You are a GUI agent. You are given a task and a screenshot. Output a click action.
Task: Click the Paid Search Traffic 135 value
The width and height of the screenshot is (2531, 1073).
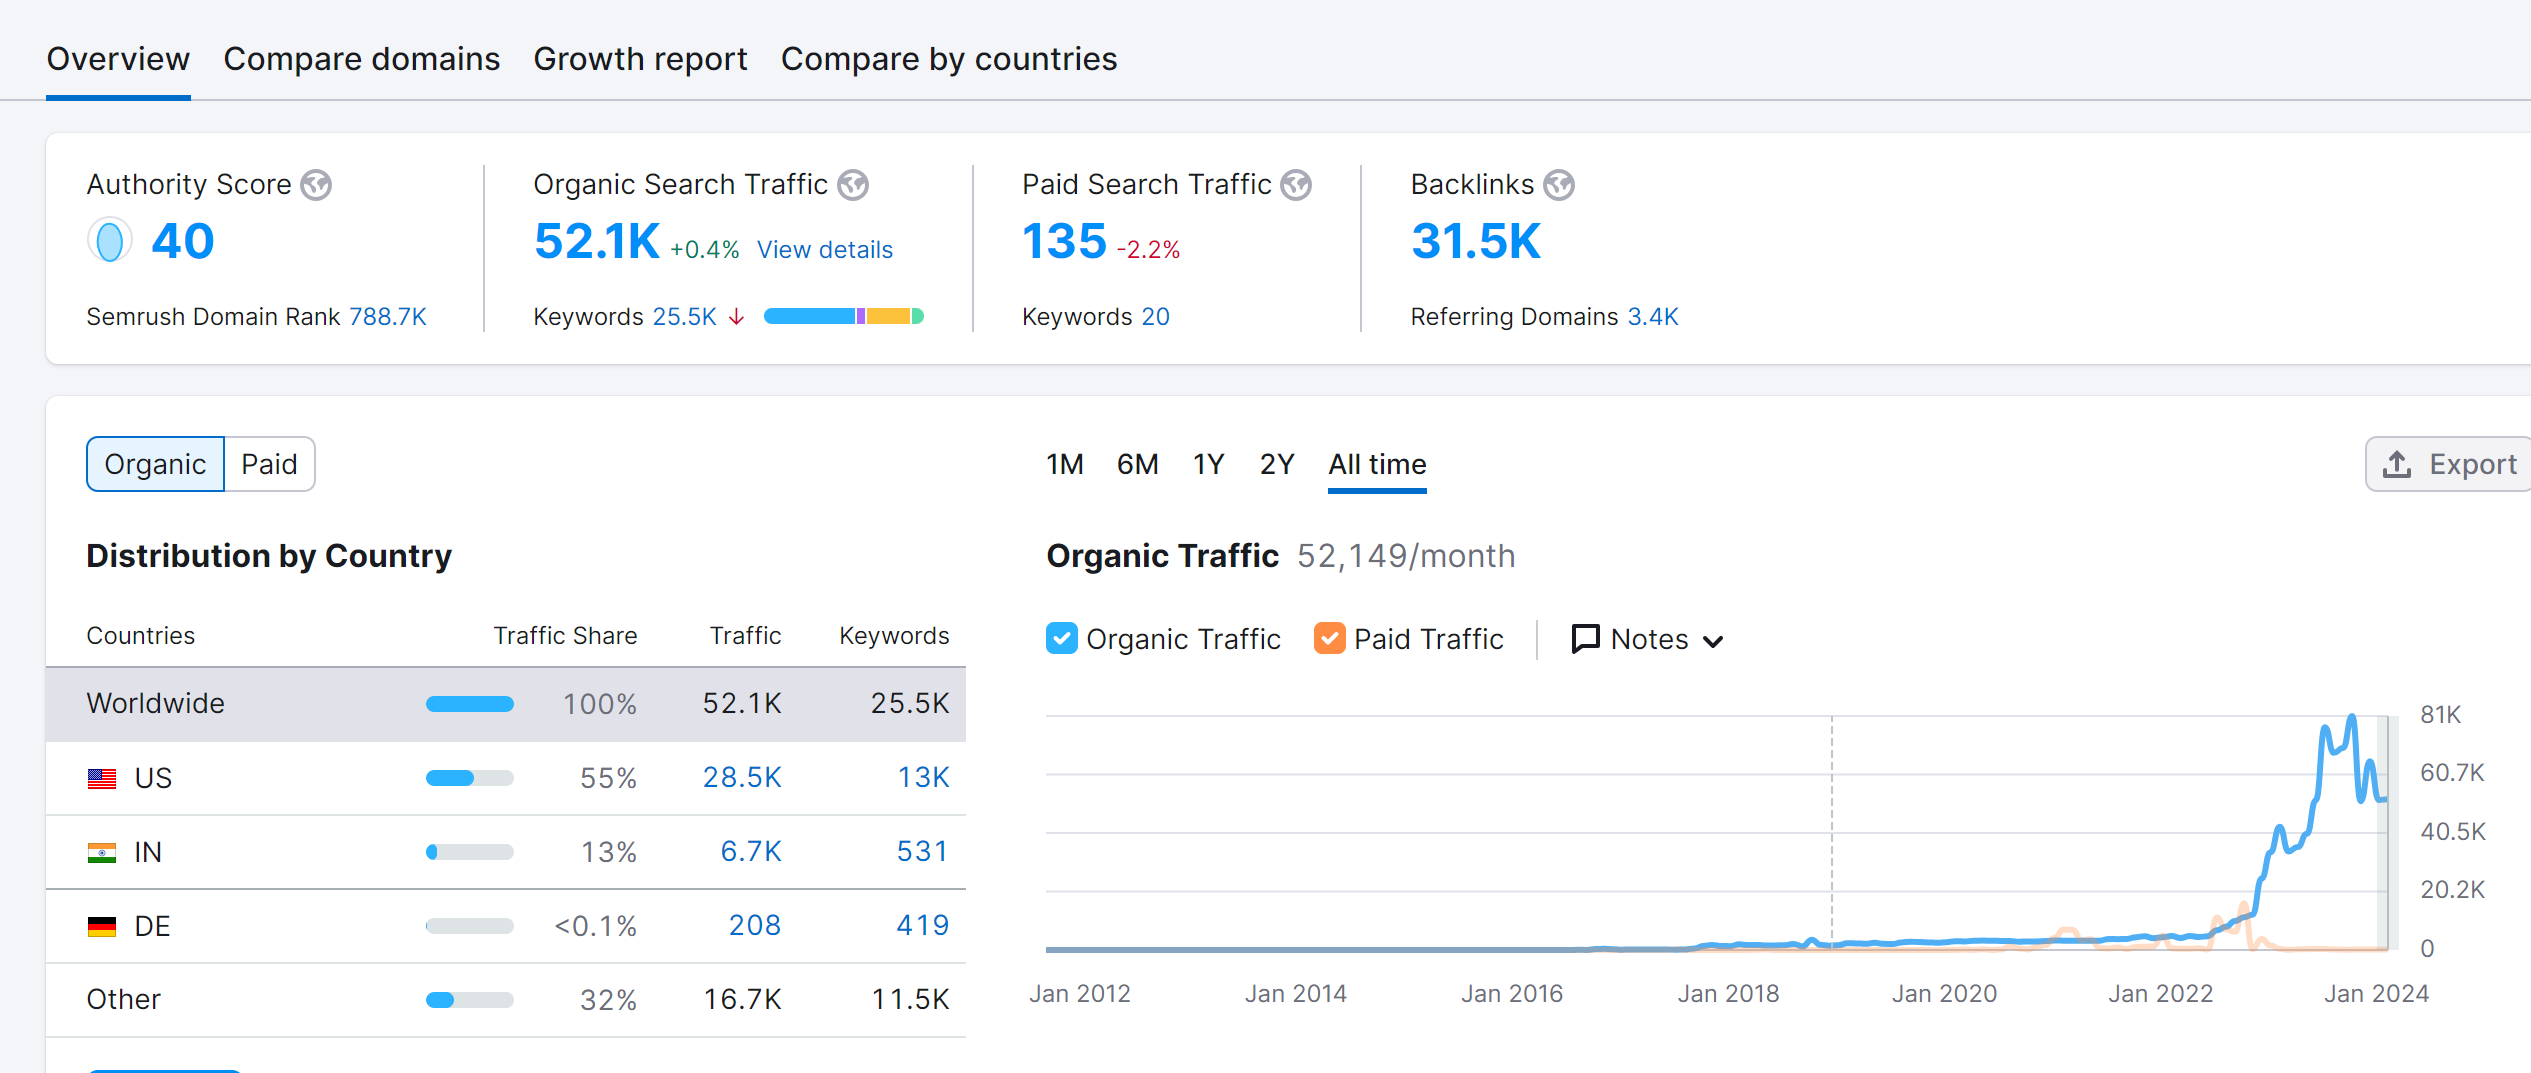click(x=1064, y=241)
